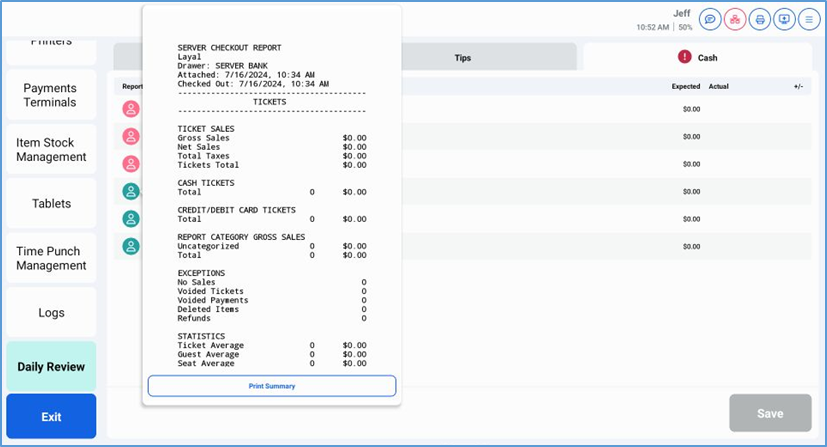Screen dimensions: 827x447
Task: Click the red alert icon beside Cash
Action: [685, 58]
